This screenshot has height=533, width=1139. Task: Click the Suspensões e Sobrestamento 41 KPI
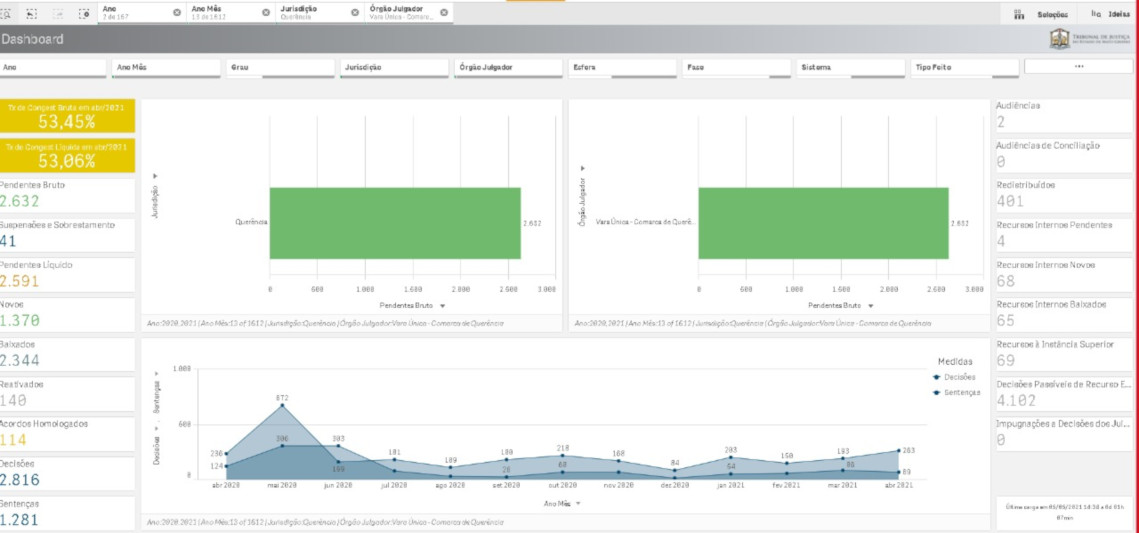(68, 235)
